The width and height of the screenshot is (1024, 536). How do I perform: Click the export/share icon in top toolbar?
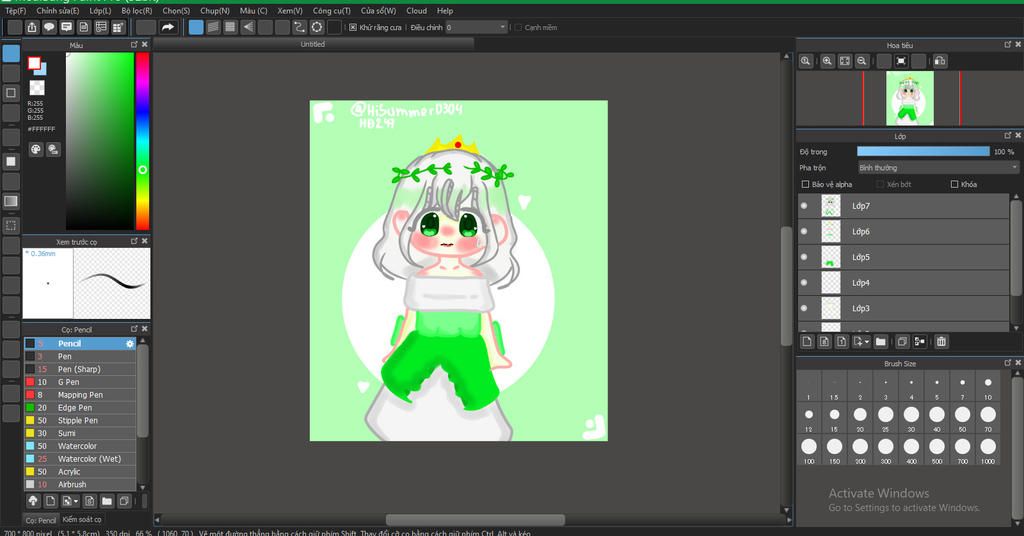coord(32,27)
